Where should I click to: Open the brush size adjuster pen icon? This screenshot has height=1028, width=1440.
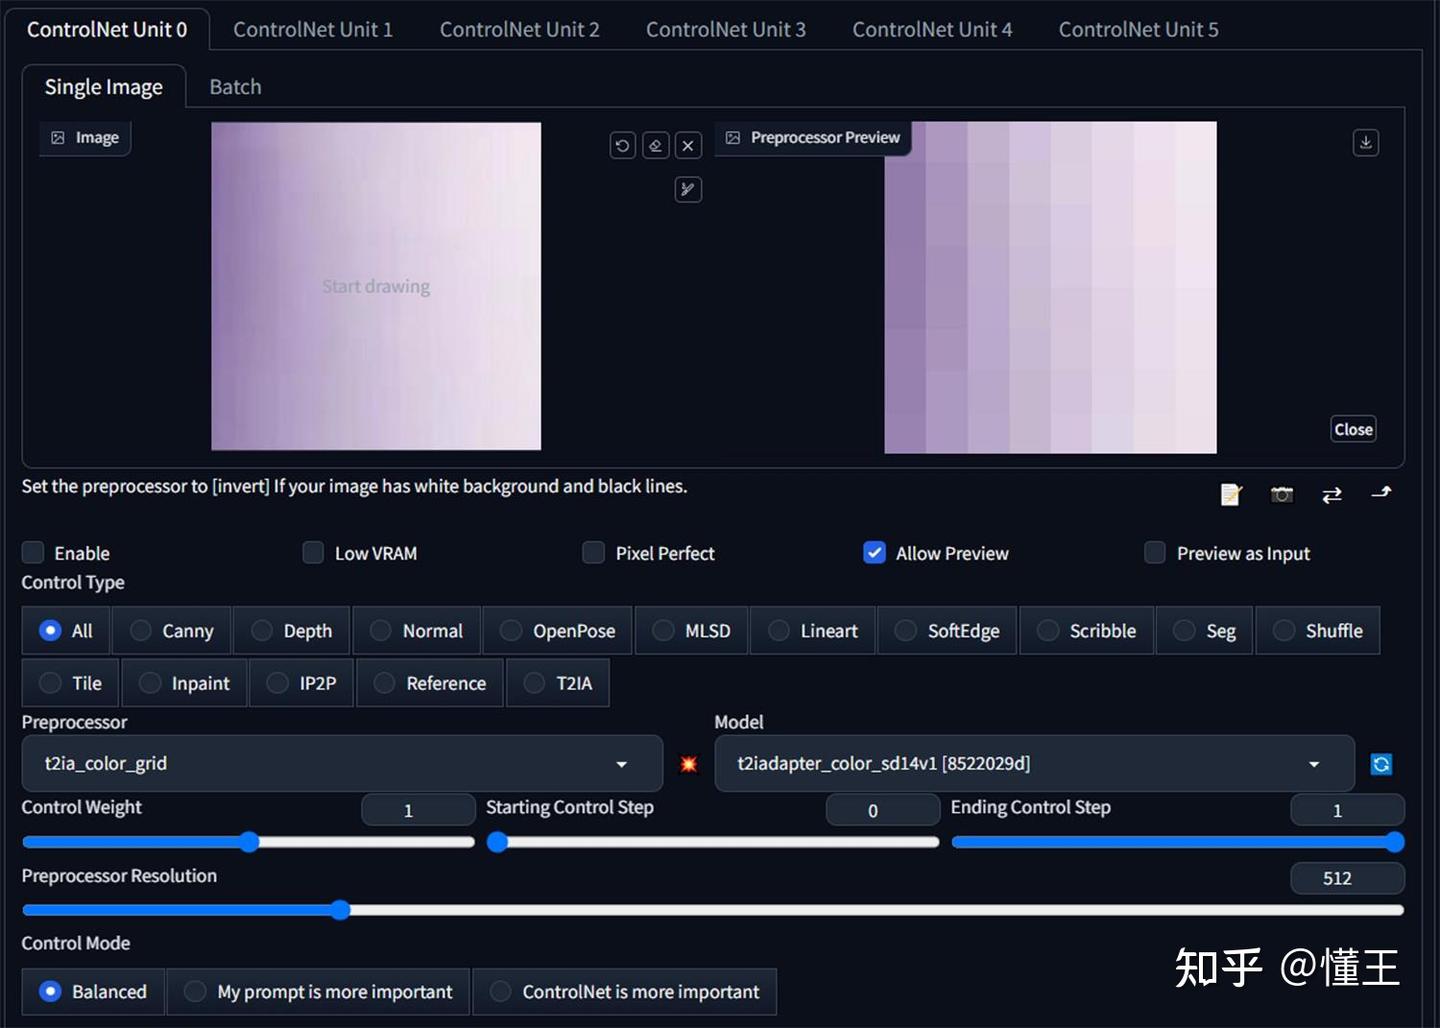coord(688,189)
